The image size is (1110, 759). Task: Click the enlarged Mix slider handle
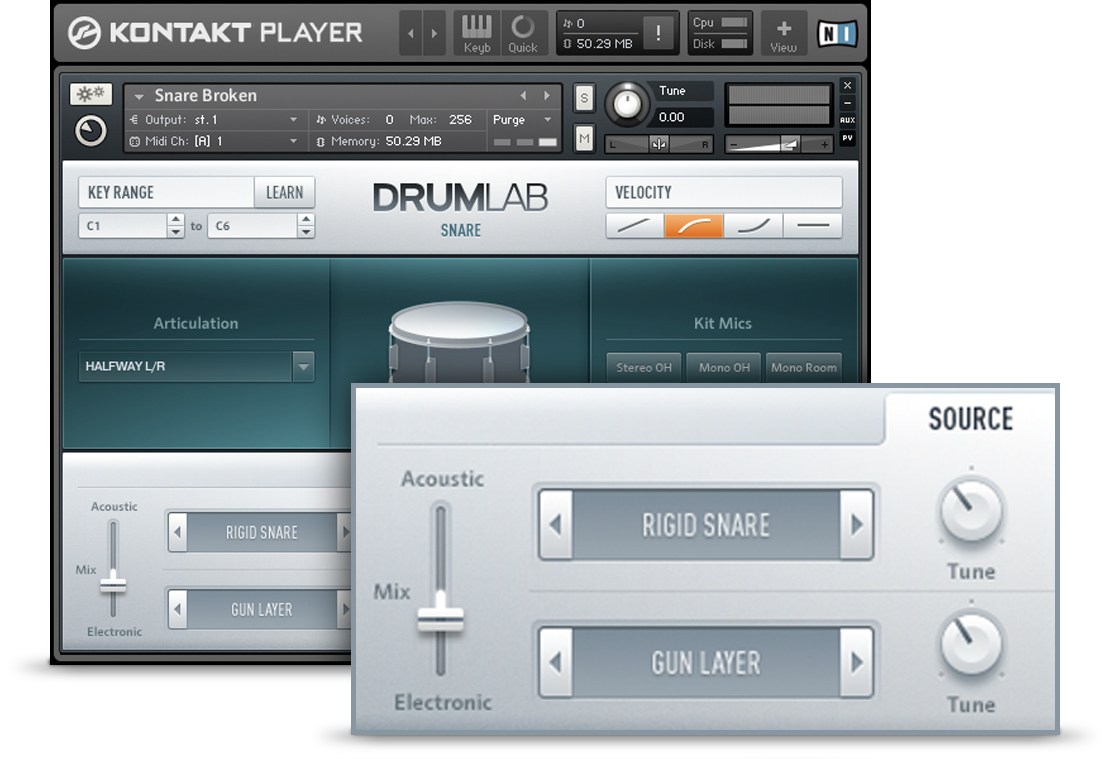440,620
